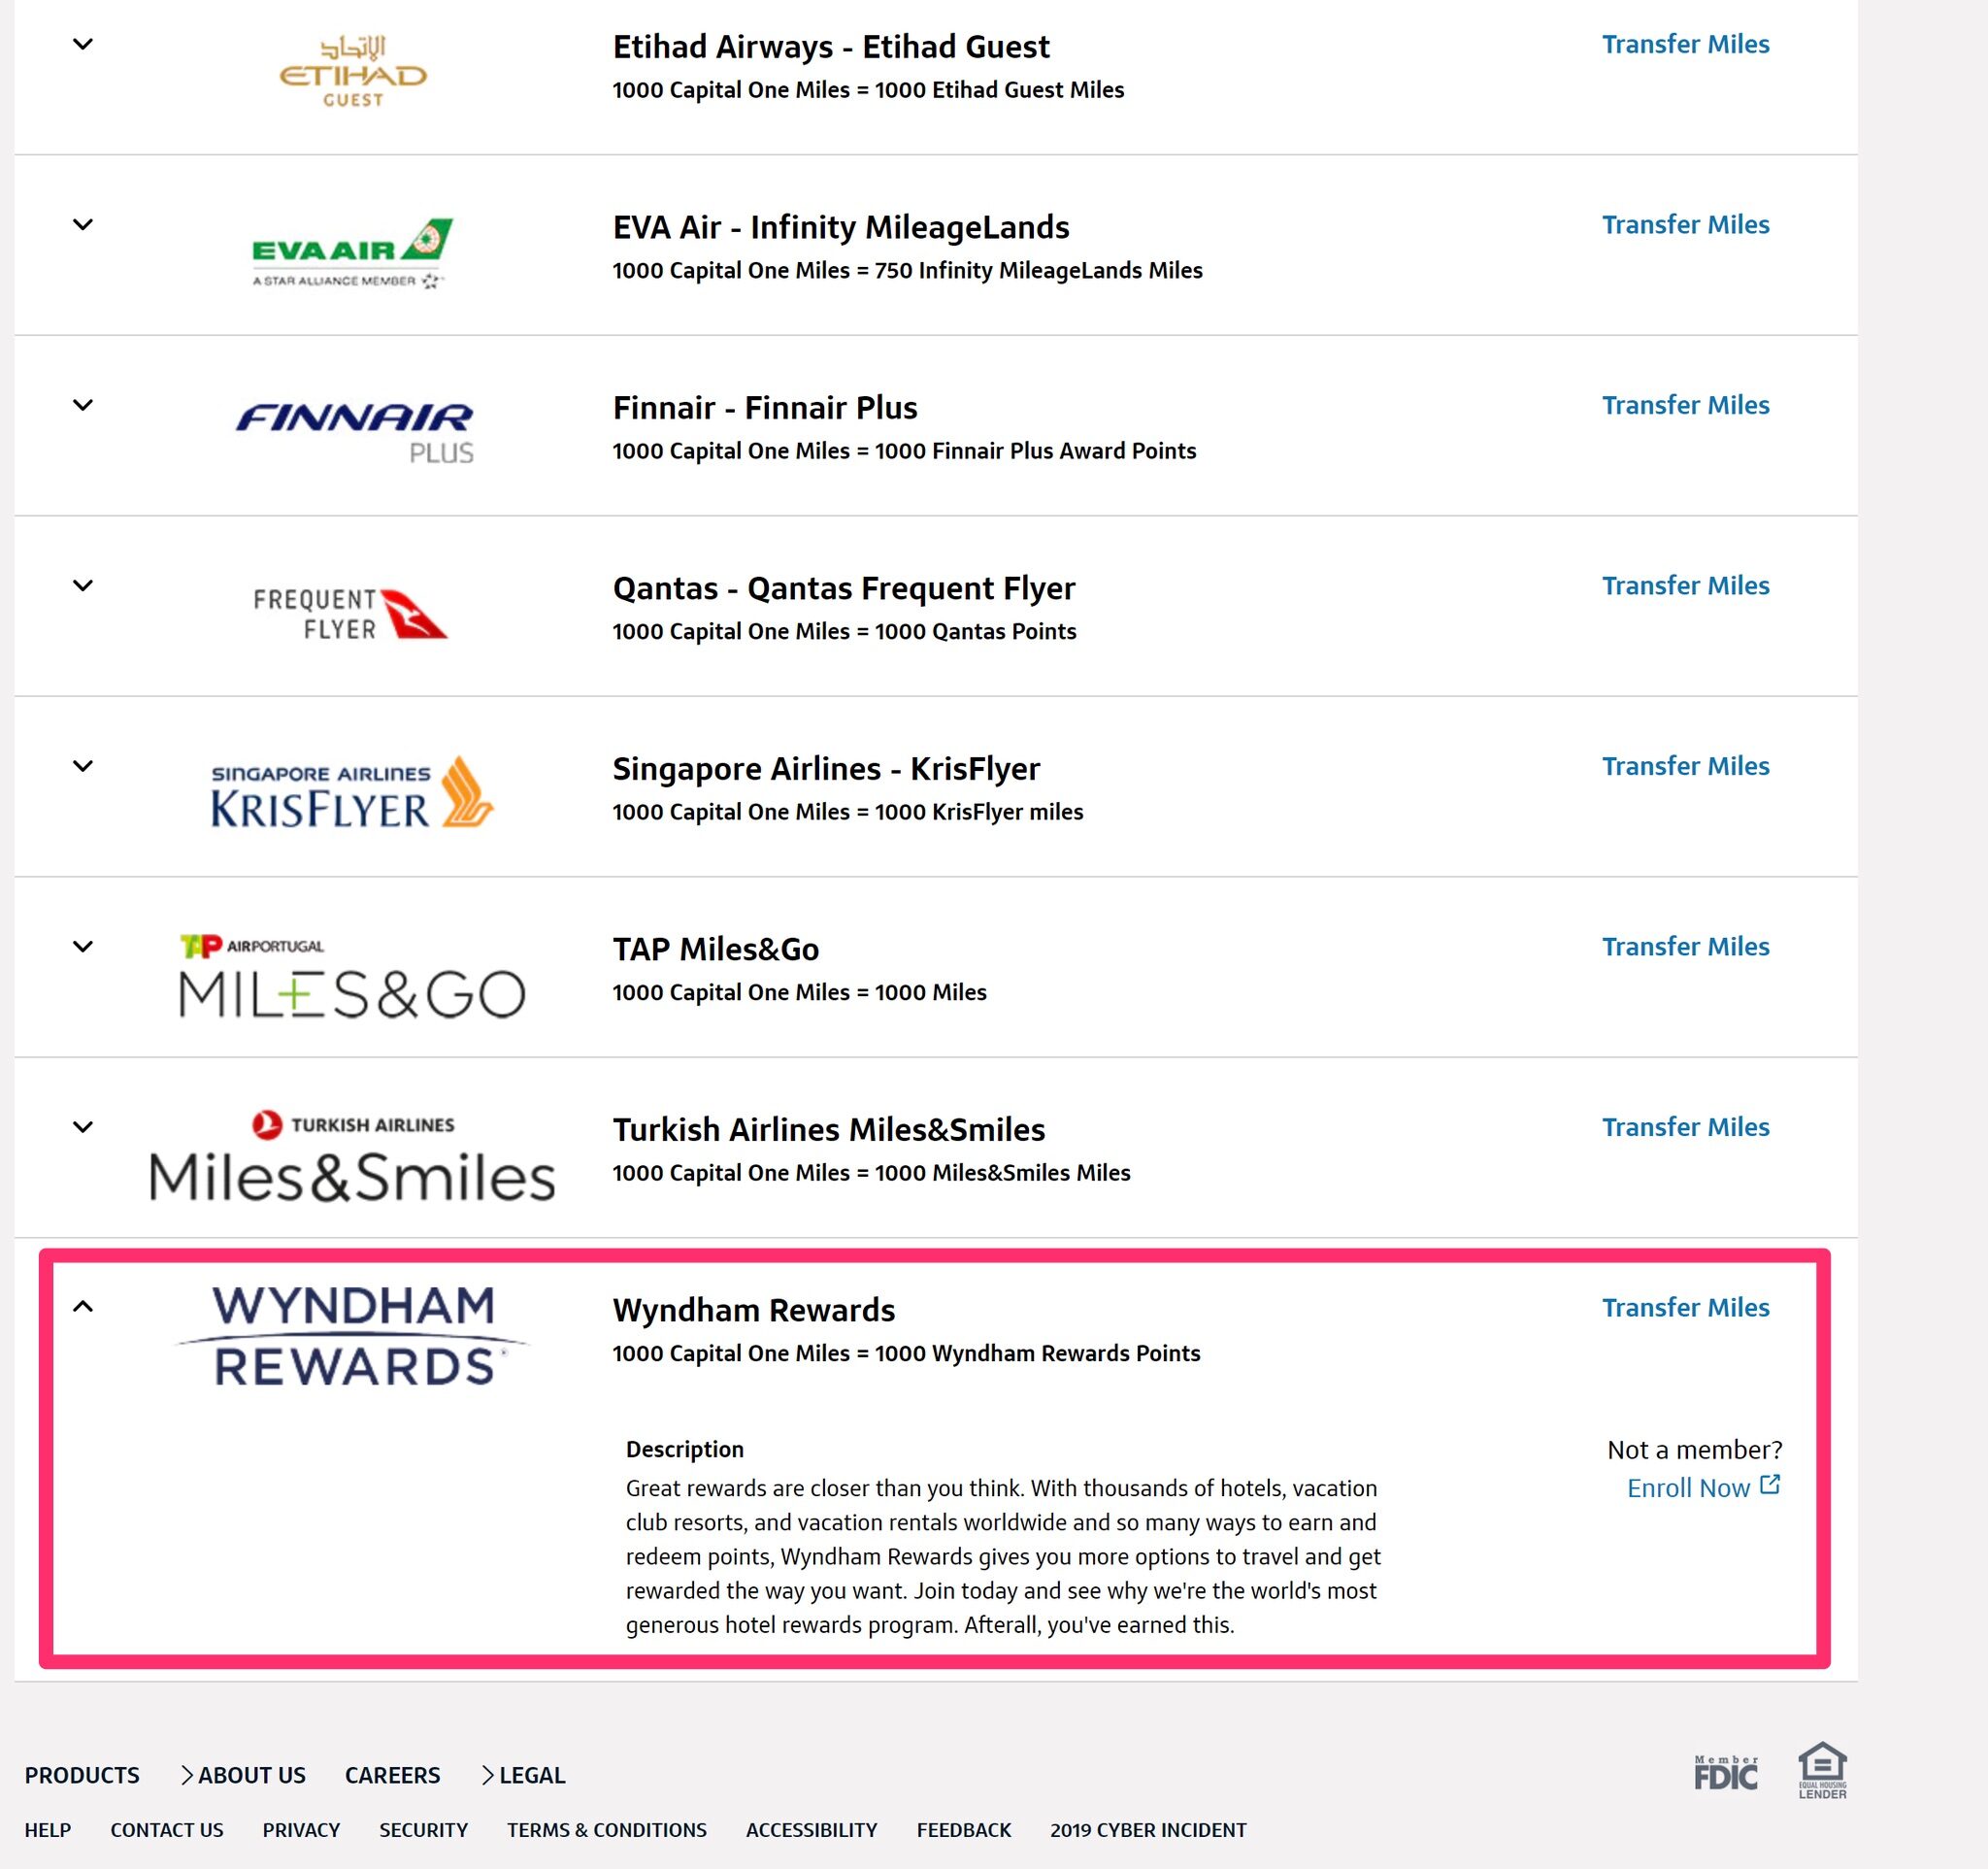Click the TAP Miles&Go logo
The image size is (1988, 1869).
(x=352, y=976)
